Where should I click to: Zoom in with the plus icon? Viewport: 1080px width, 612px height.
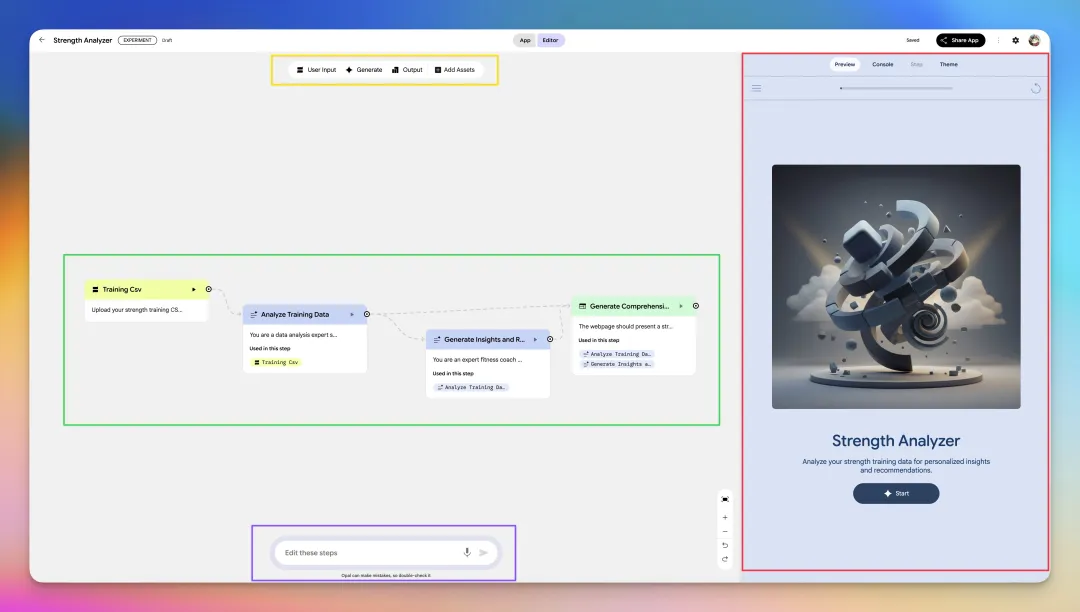tap(725, 517)
